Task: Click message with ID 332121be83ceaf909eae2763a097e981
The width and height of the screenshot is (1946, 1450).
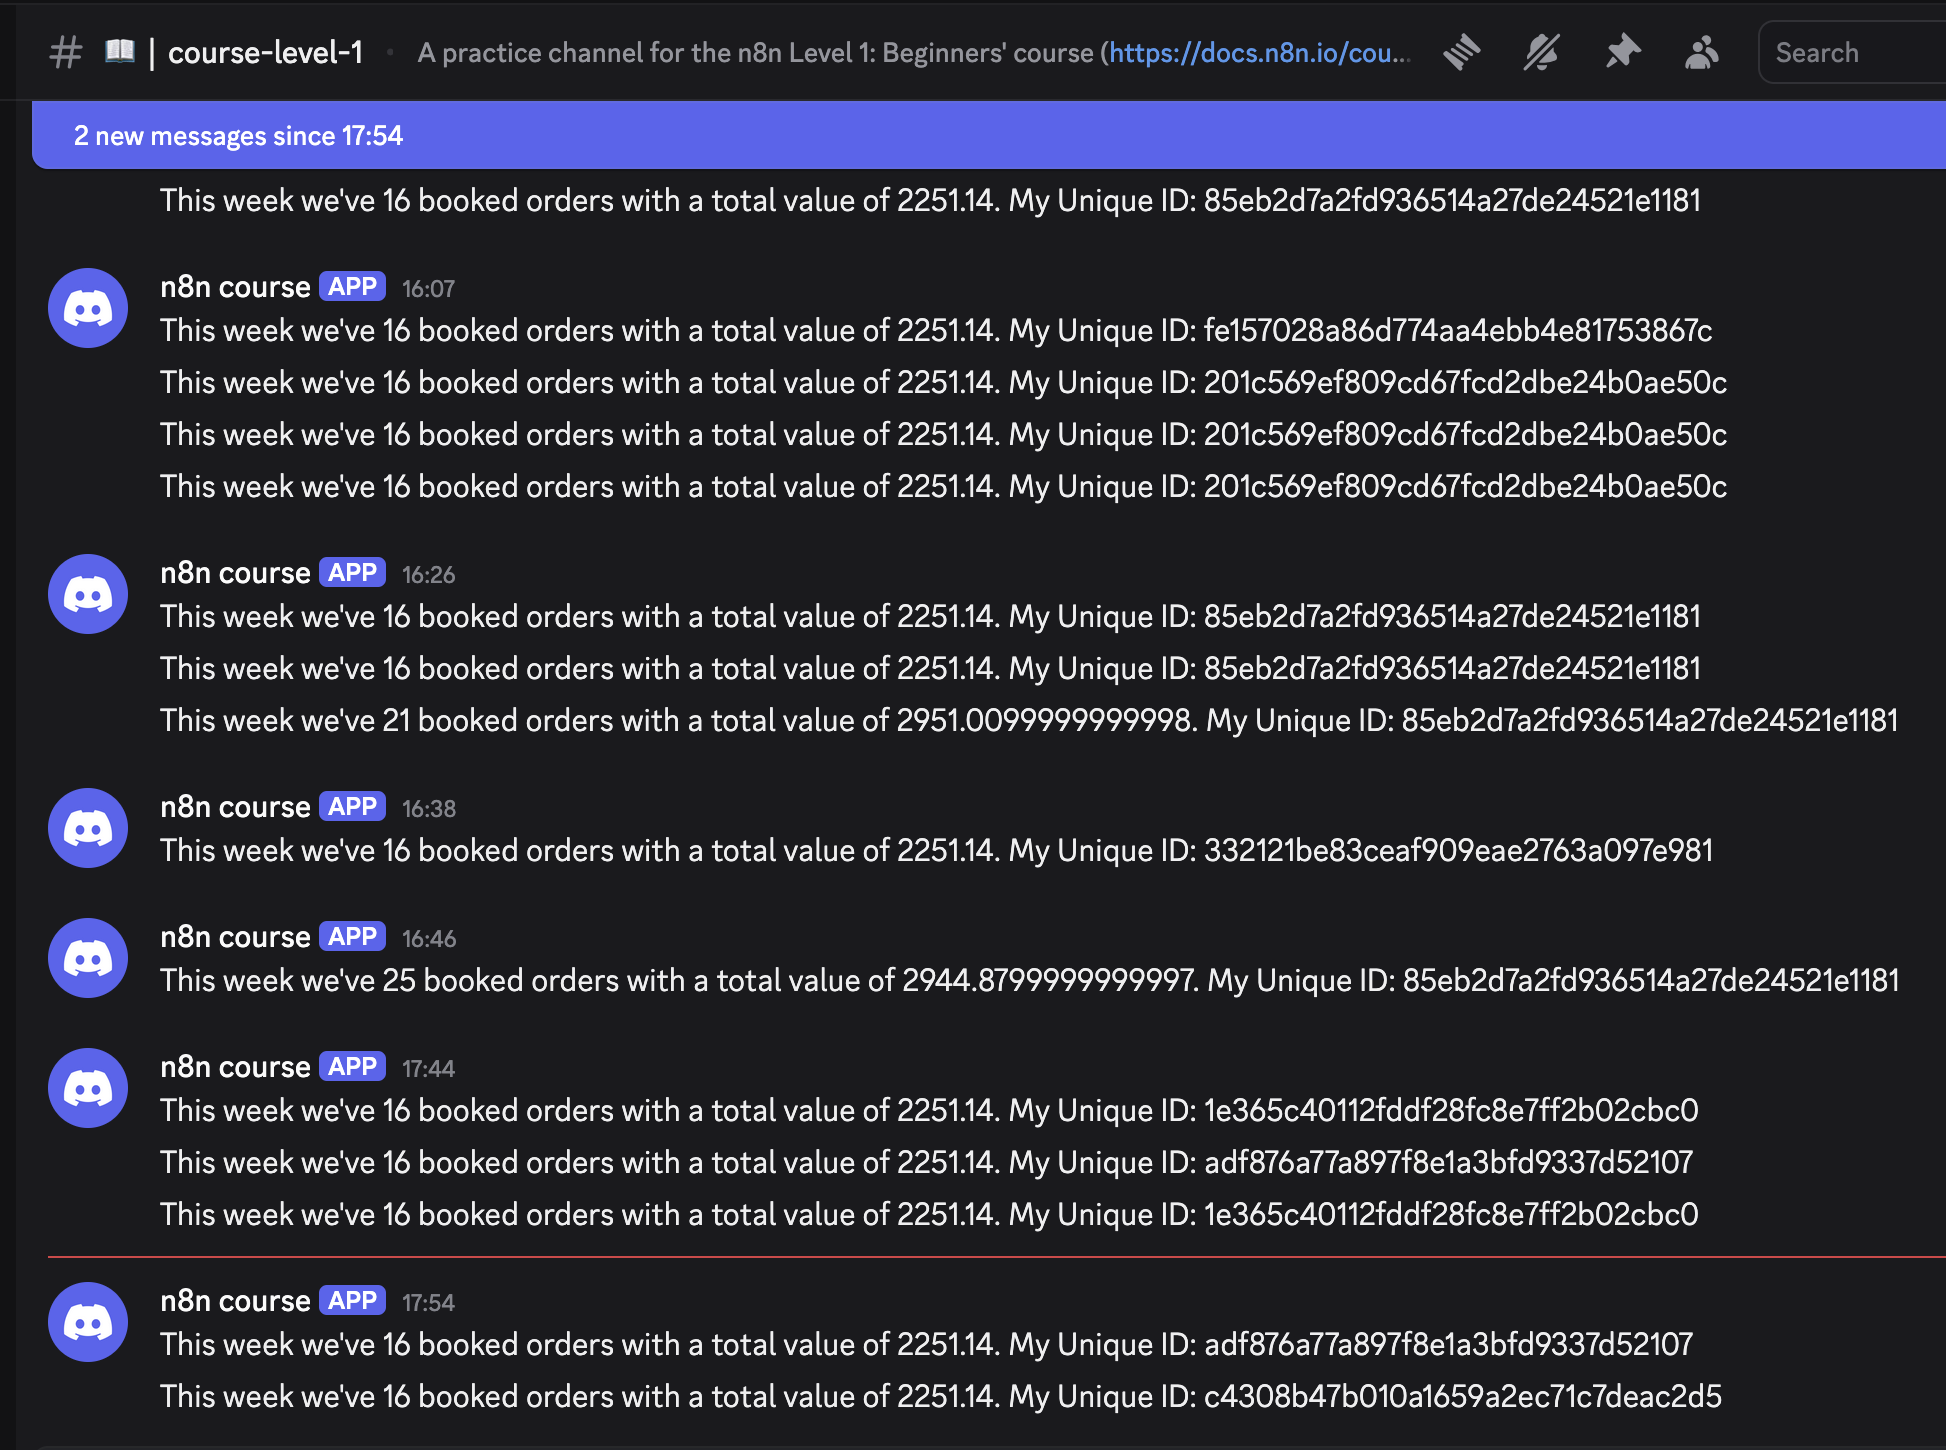Action: click(x=936, y=851)
